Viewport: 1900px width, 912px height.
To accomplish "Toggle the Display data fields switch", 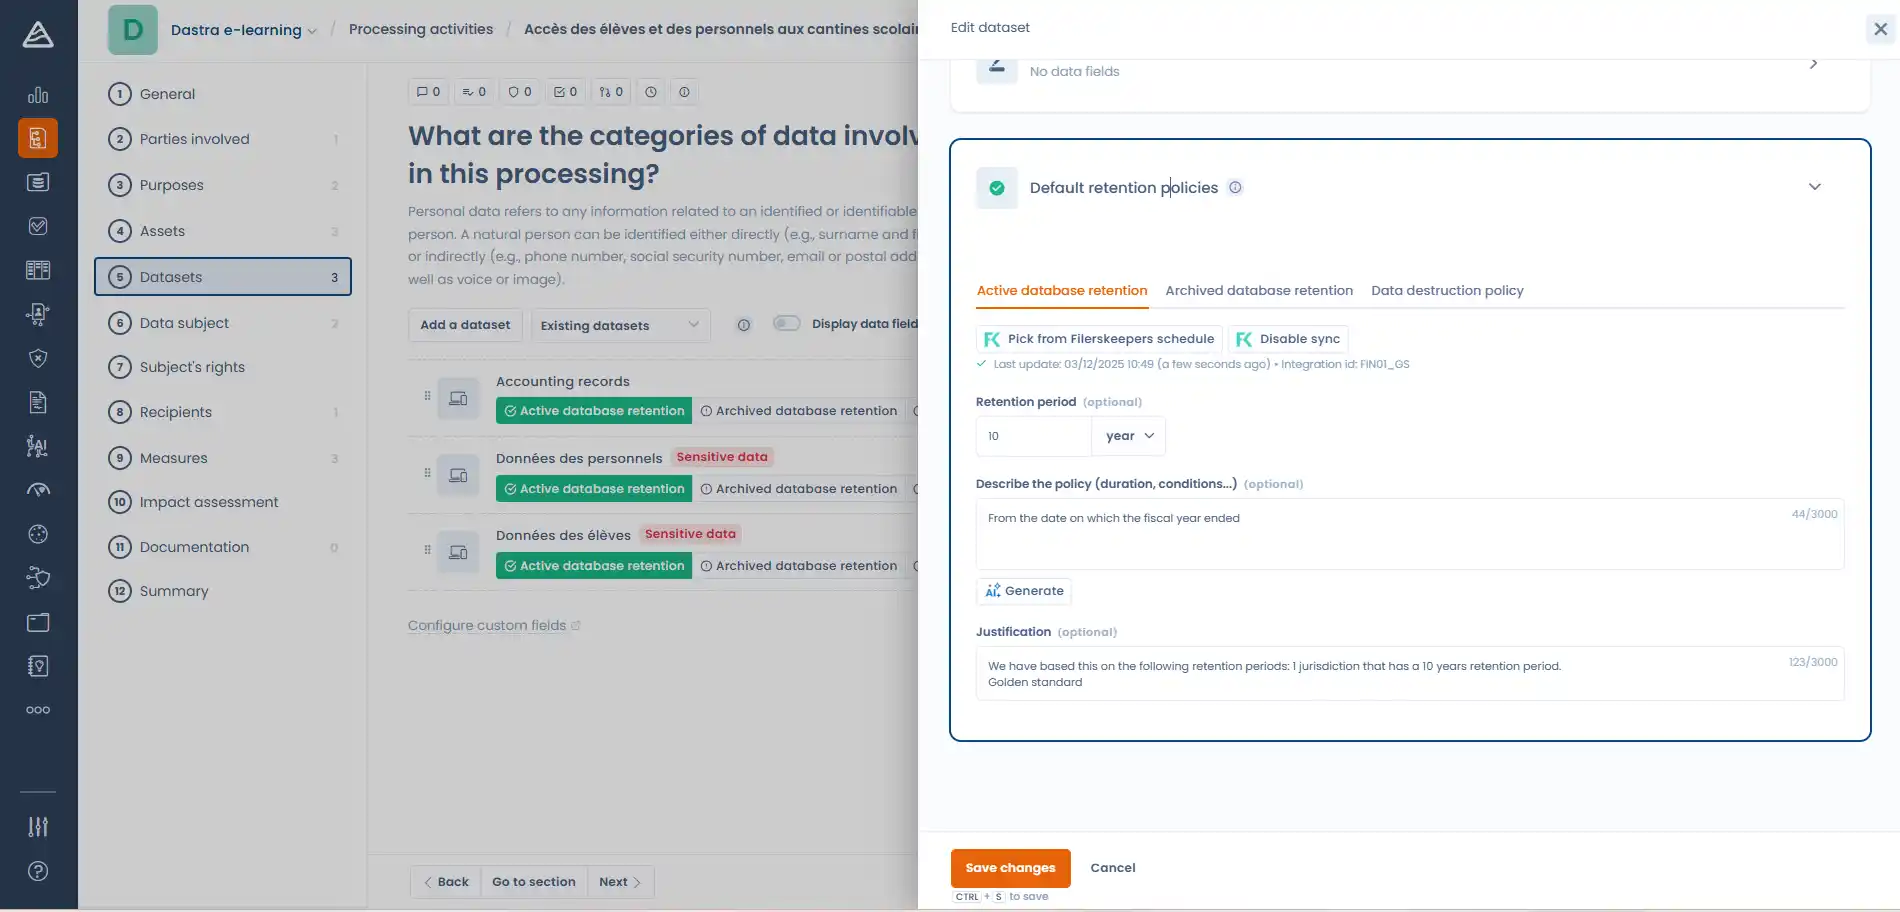I will pos(787,323).
